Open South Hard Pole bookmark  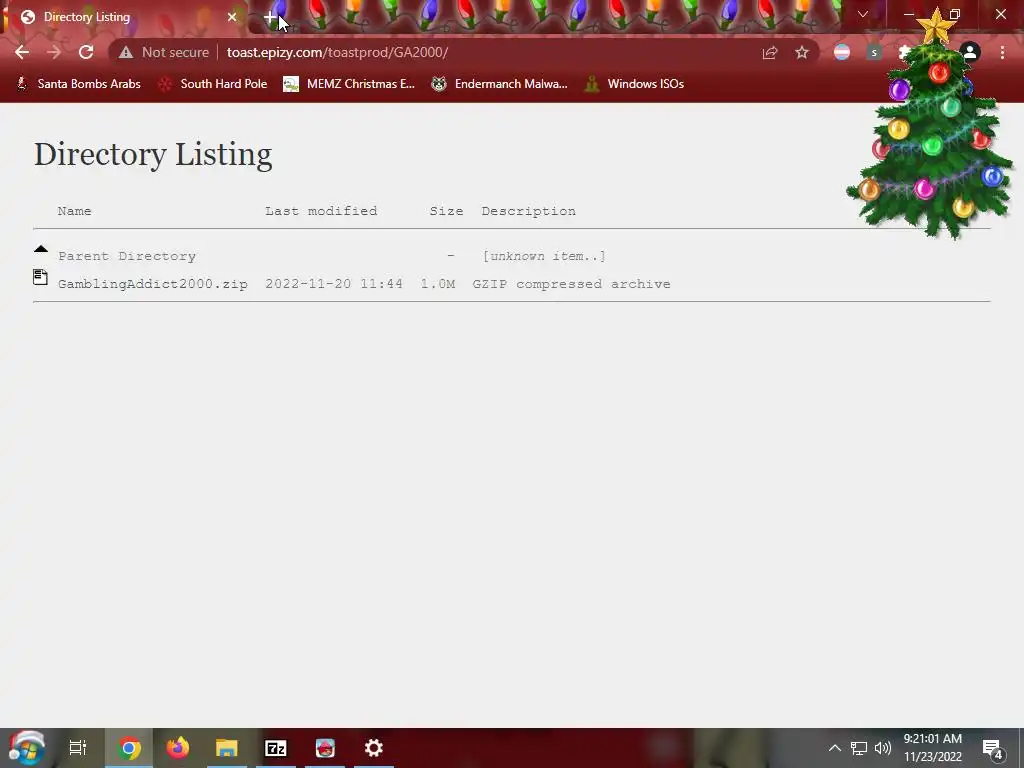pos(214,84)
